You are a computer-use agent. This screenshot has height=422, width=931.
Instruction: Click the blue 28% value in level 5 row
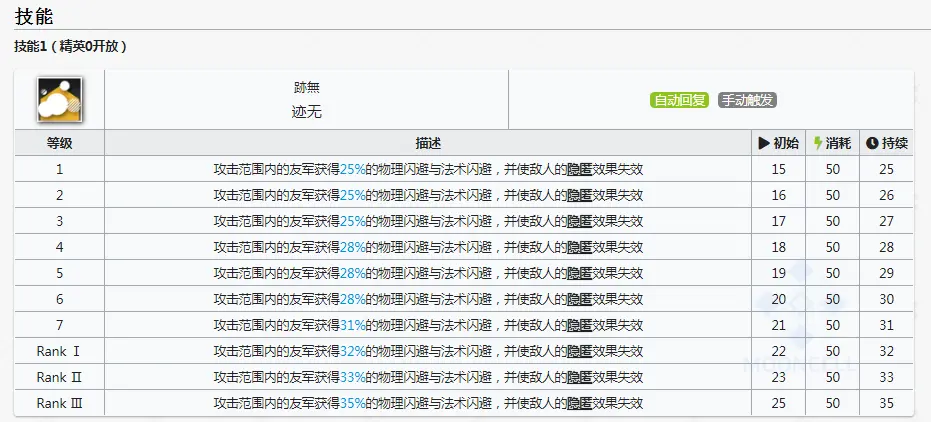tap(353, 274)
